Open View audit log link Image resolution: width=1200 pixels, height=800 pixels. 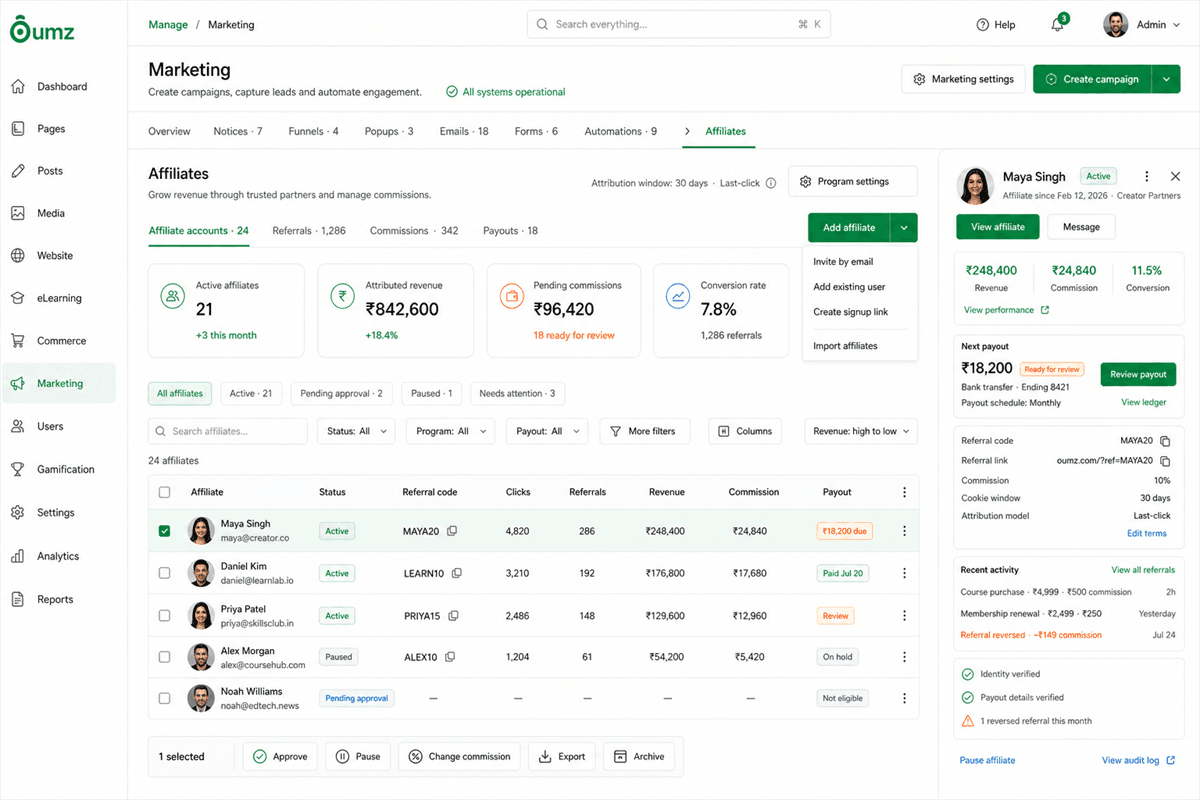point(1138,760)
